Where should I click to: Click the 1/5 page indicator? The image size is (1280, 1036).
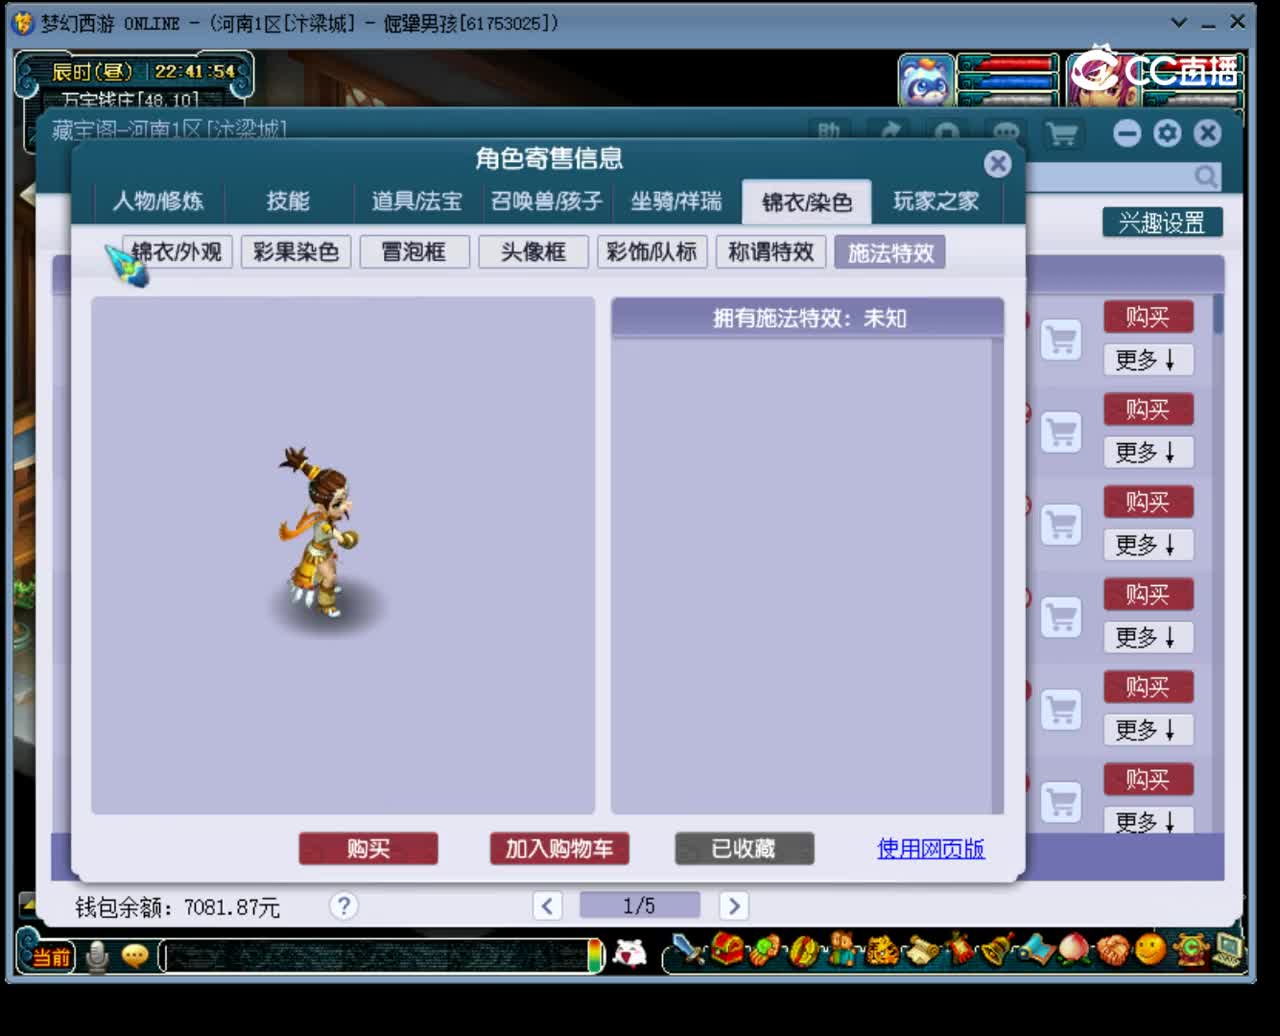pyautogui.click(x=640, y=906)
